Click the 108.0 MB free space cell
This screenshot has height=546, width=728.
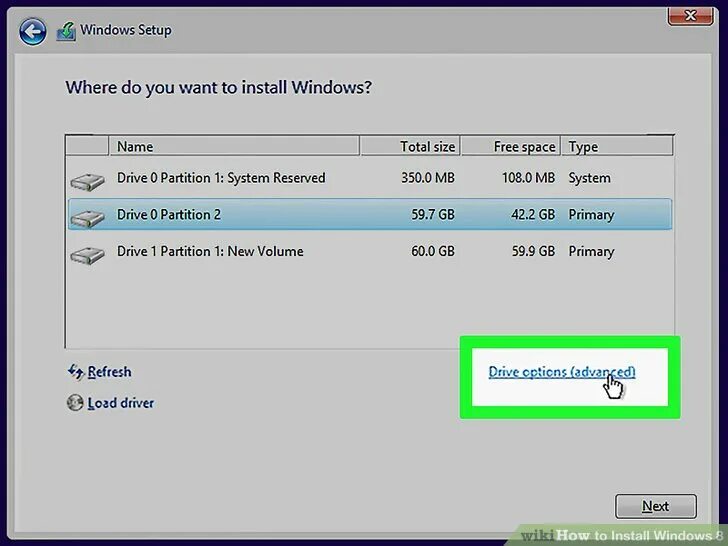tap(528, 178)
